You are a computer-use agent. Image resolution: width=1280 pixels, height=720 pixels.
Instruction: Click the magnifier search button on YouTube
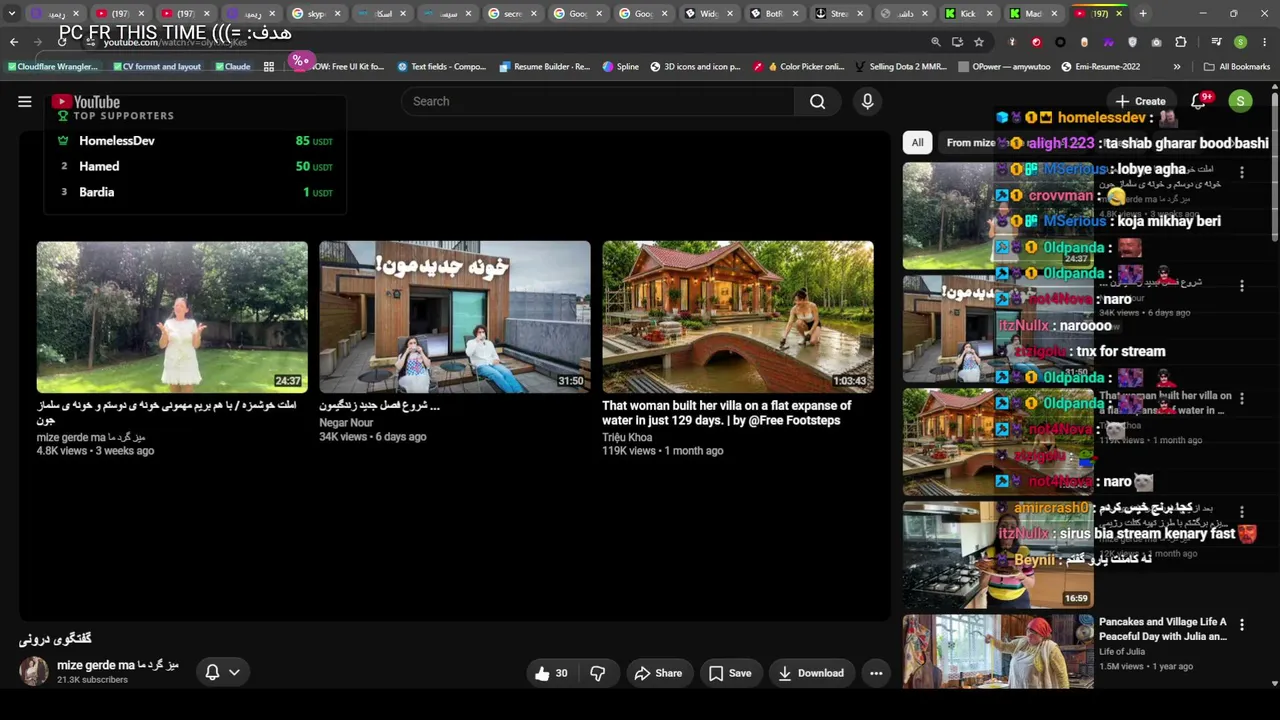[817, 101]
